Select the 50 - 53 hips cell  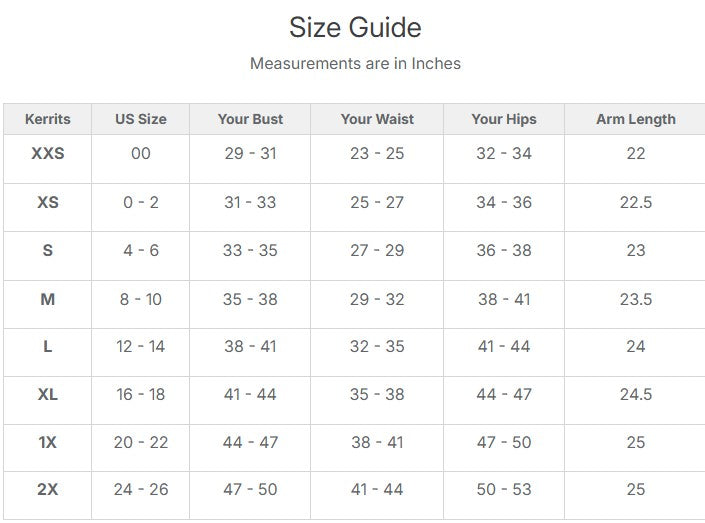504,490
